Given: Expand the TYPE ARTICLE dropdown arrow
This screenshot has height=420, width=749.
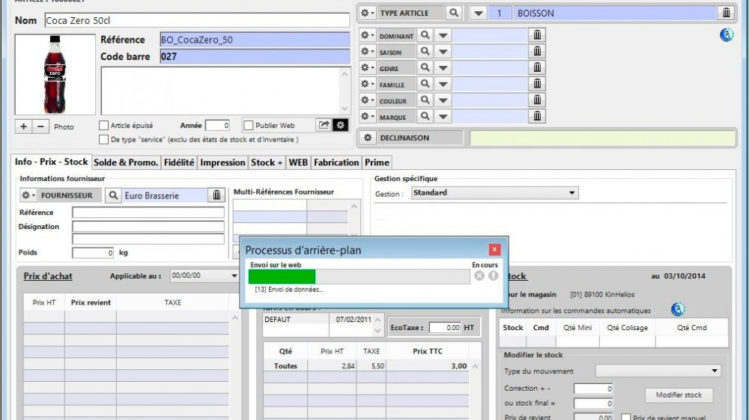Looking at the screenshot, I should pyautogui.click(x=478, y=13).
